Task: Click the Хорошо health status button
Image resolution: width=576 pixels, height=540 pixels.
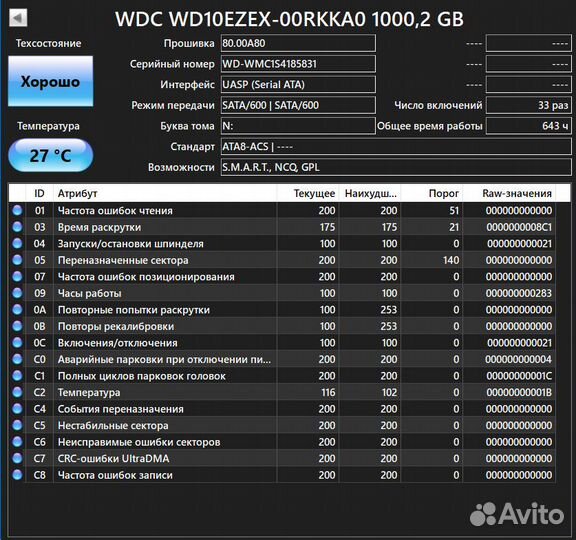Action: [50, 81]
